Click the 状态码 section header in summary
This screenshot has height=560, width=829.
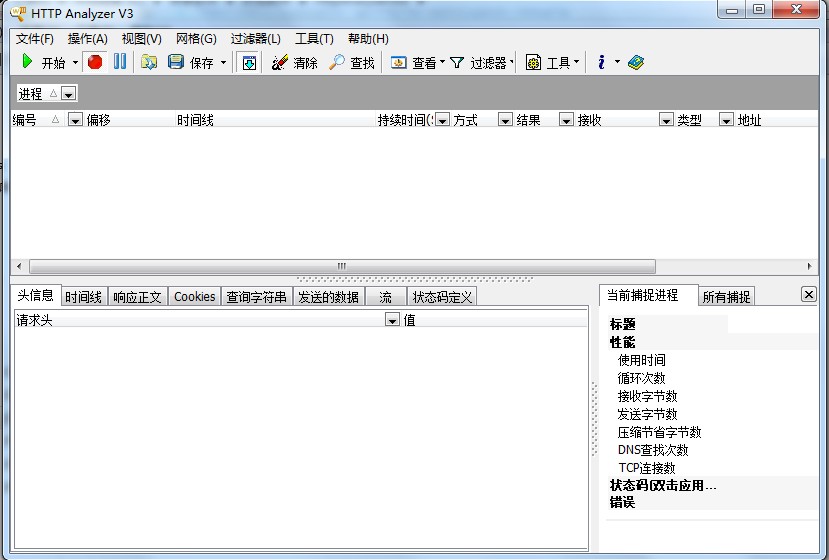point(712,485)
